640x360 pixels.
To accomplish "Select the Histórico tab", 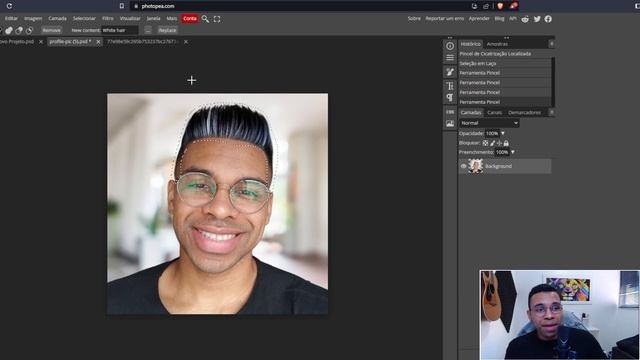I will pos(471,44).
